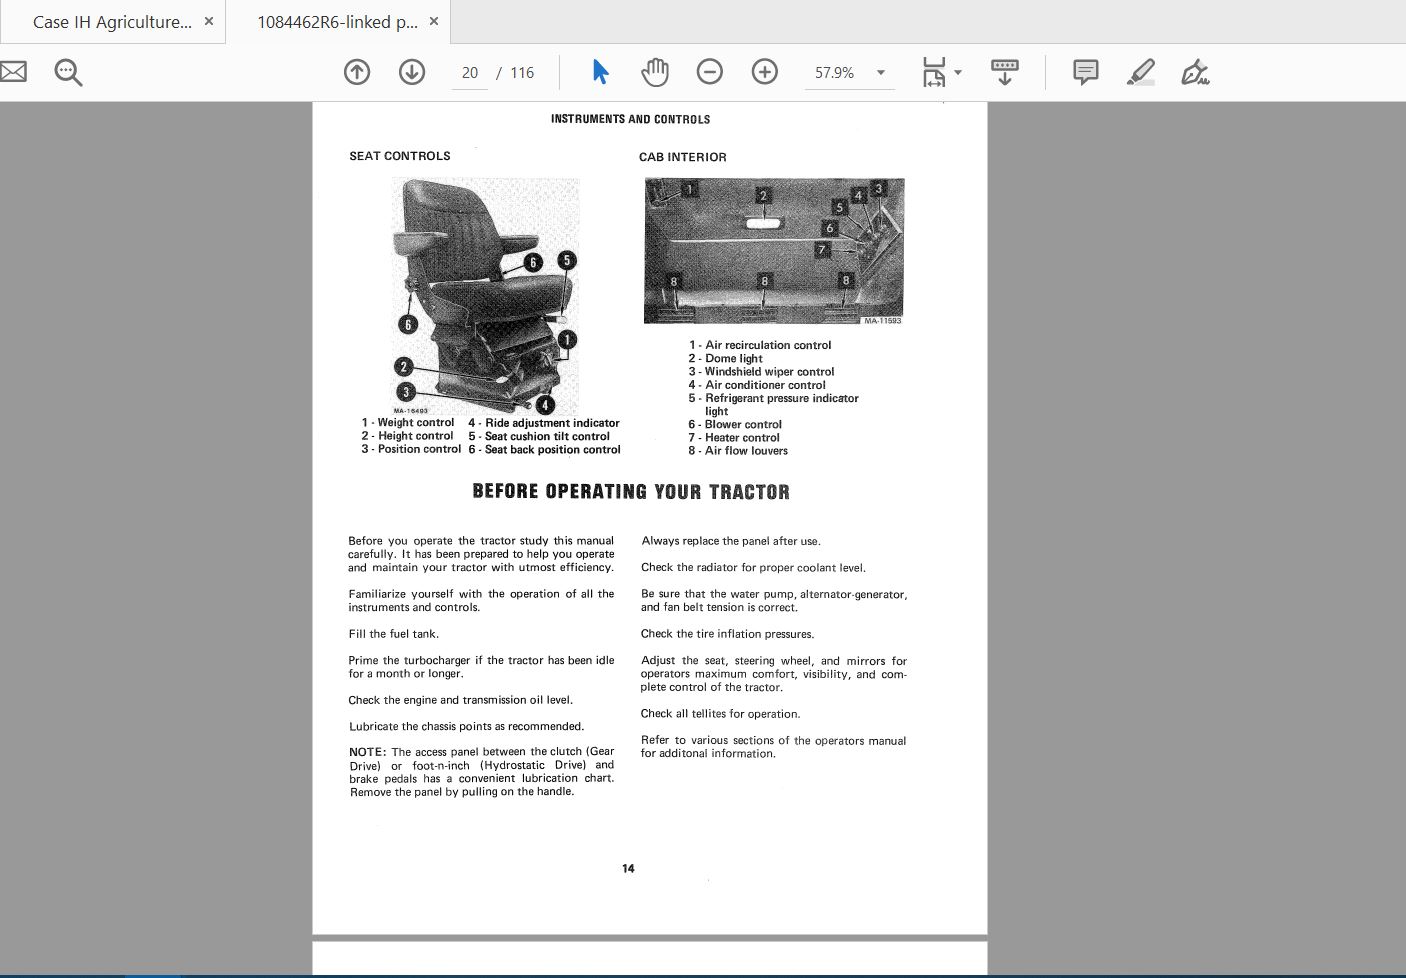Click 'Always replace the panel after use.'
Viewport: 1406px width, 978px height.
tap(731, 541)
